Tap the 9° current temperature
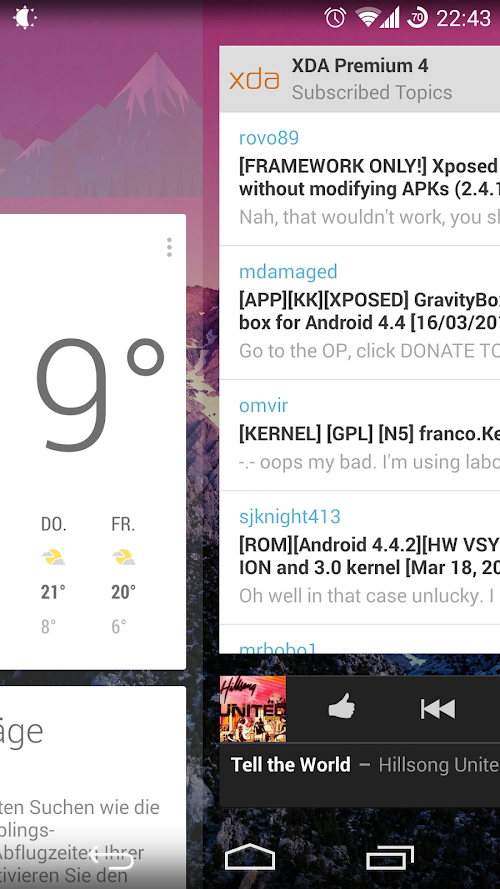 [100, 394]
